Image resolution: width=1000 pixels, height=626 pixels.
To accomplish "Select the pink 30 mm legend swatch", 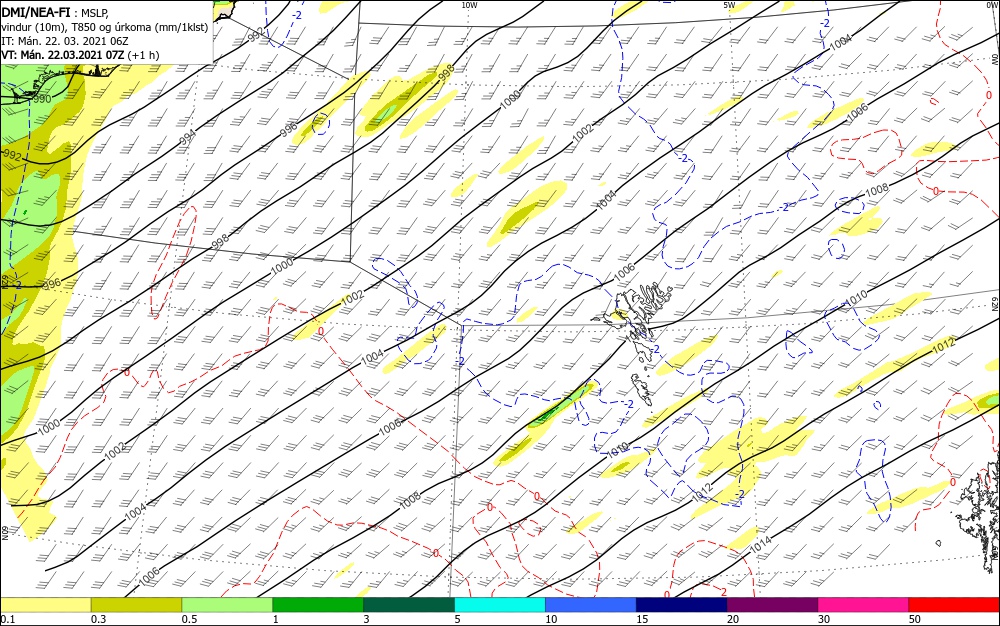I will tap(864, 605).
